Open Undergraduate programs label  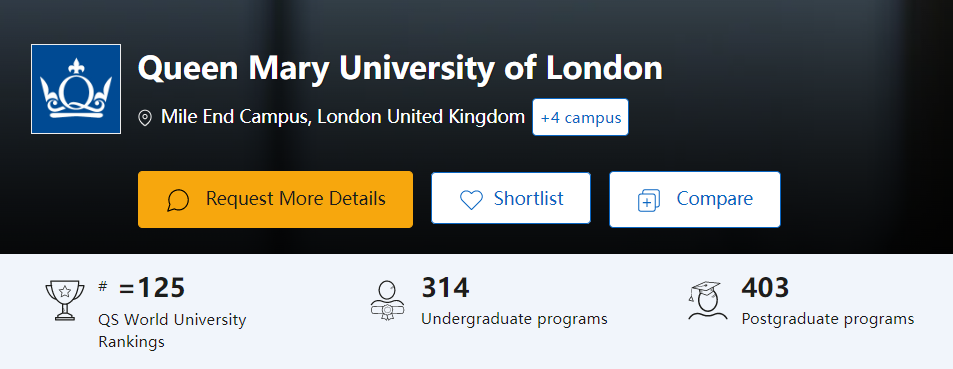pos(514,319)
